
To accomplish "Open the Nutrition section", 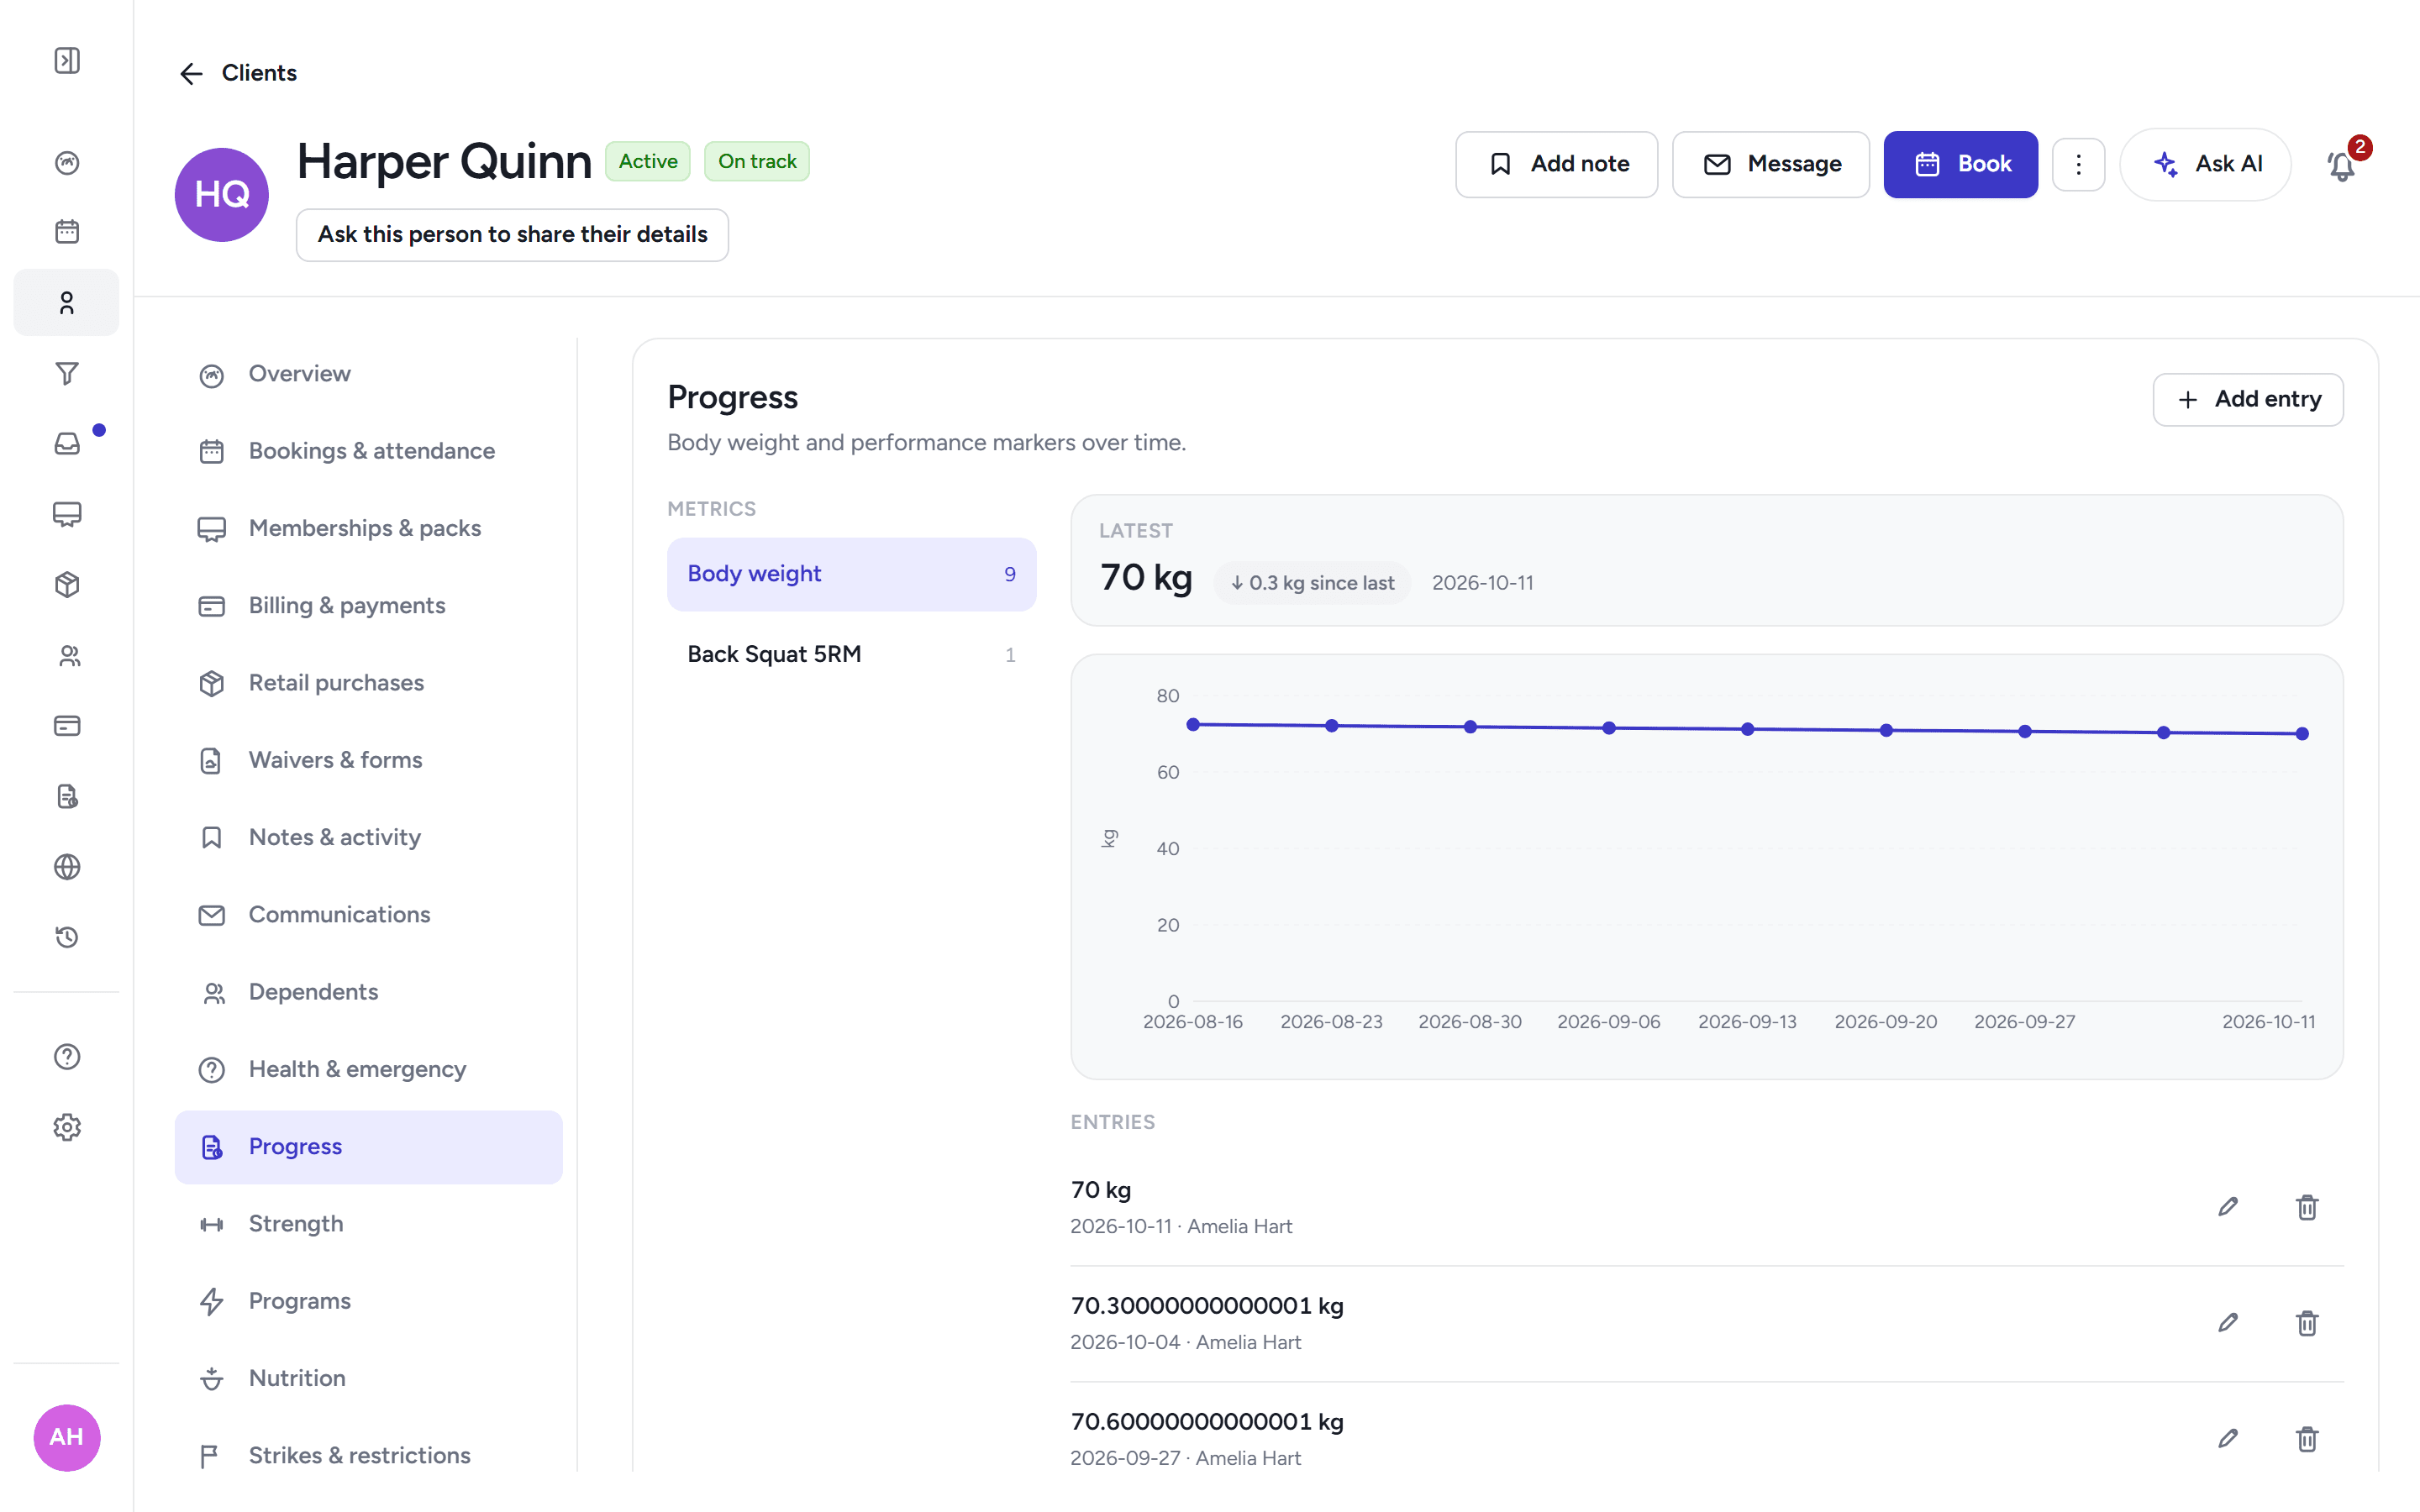I will [x=368, y=1378].
